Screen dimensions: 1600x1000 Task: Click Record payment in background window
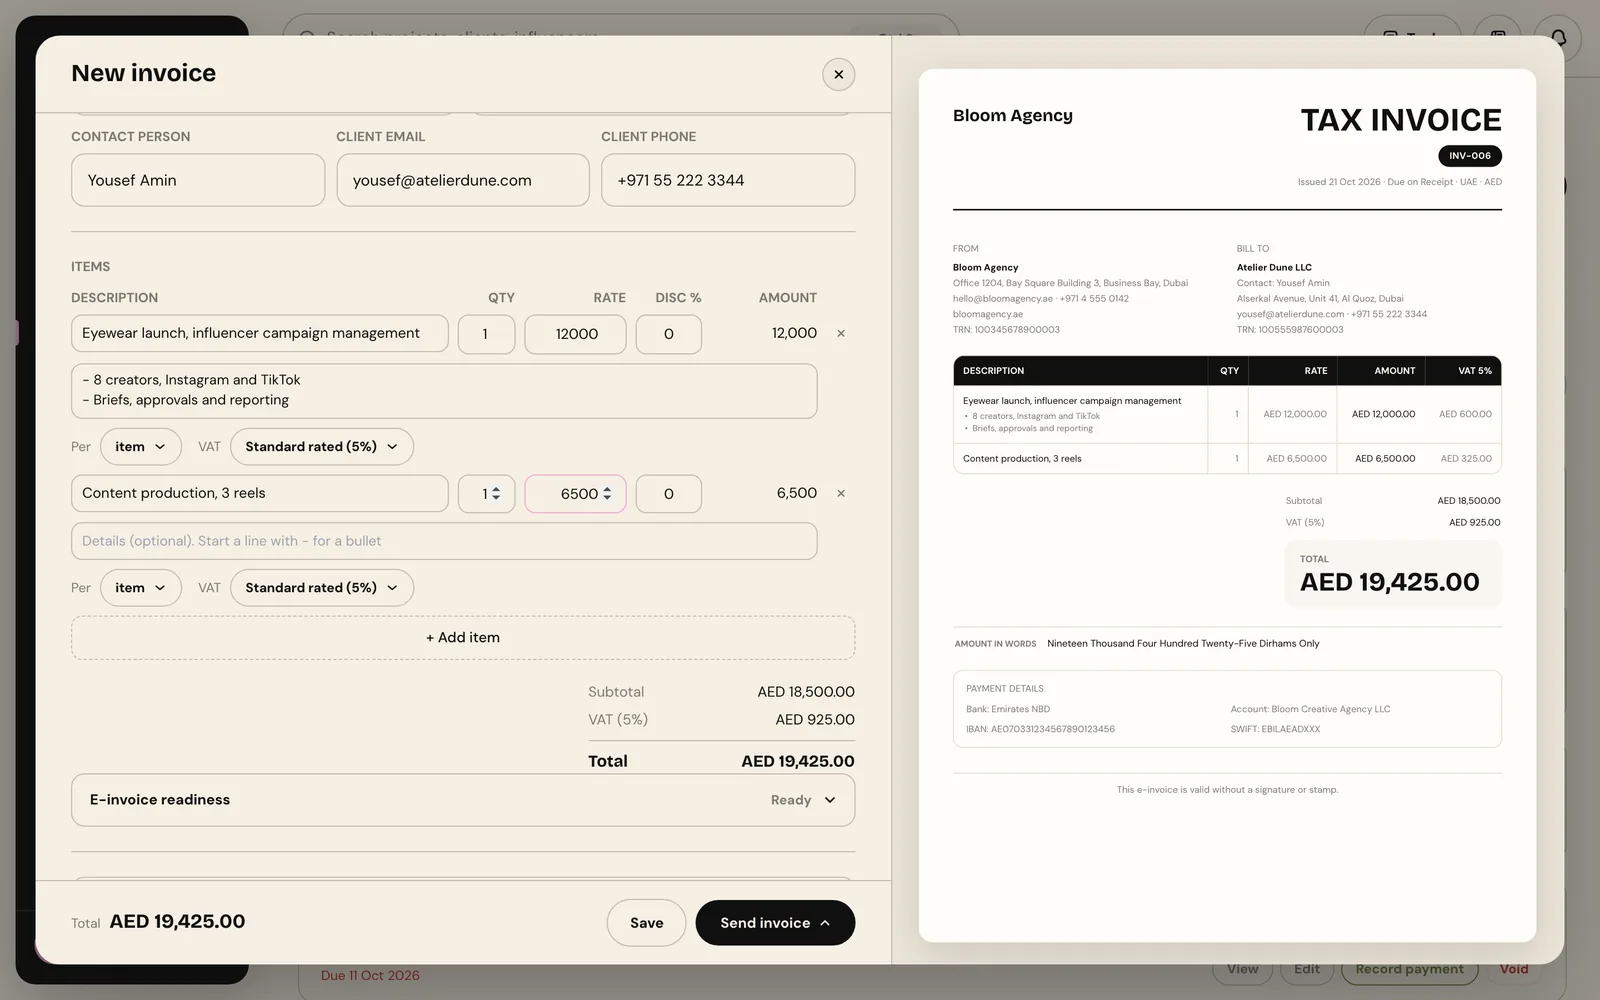click(1409, 969)
